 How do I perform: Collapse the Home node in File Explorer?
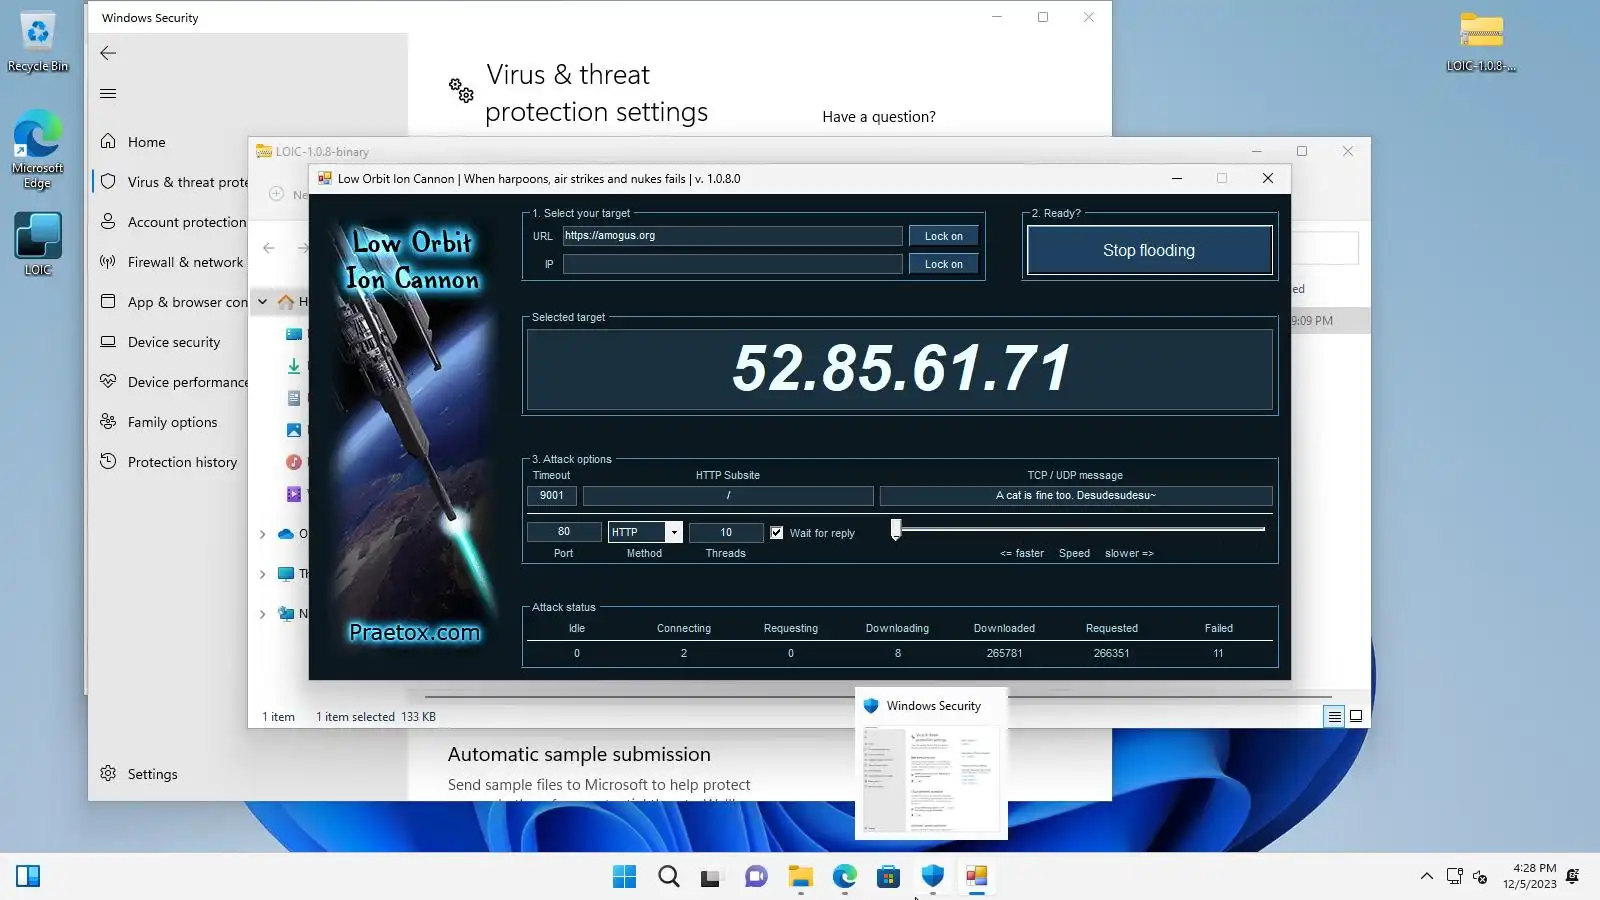tap(262, 301)
